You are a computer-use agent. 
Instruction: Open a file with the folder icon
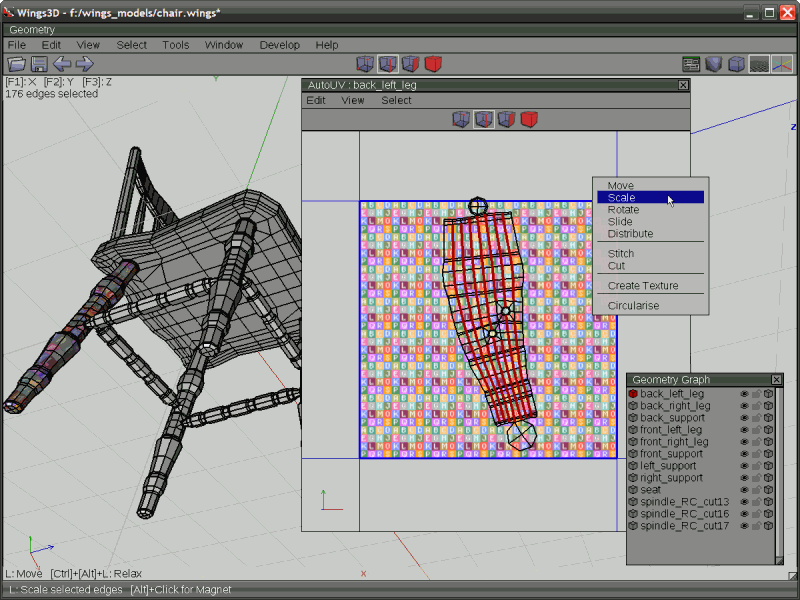pos(16,64)
